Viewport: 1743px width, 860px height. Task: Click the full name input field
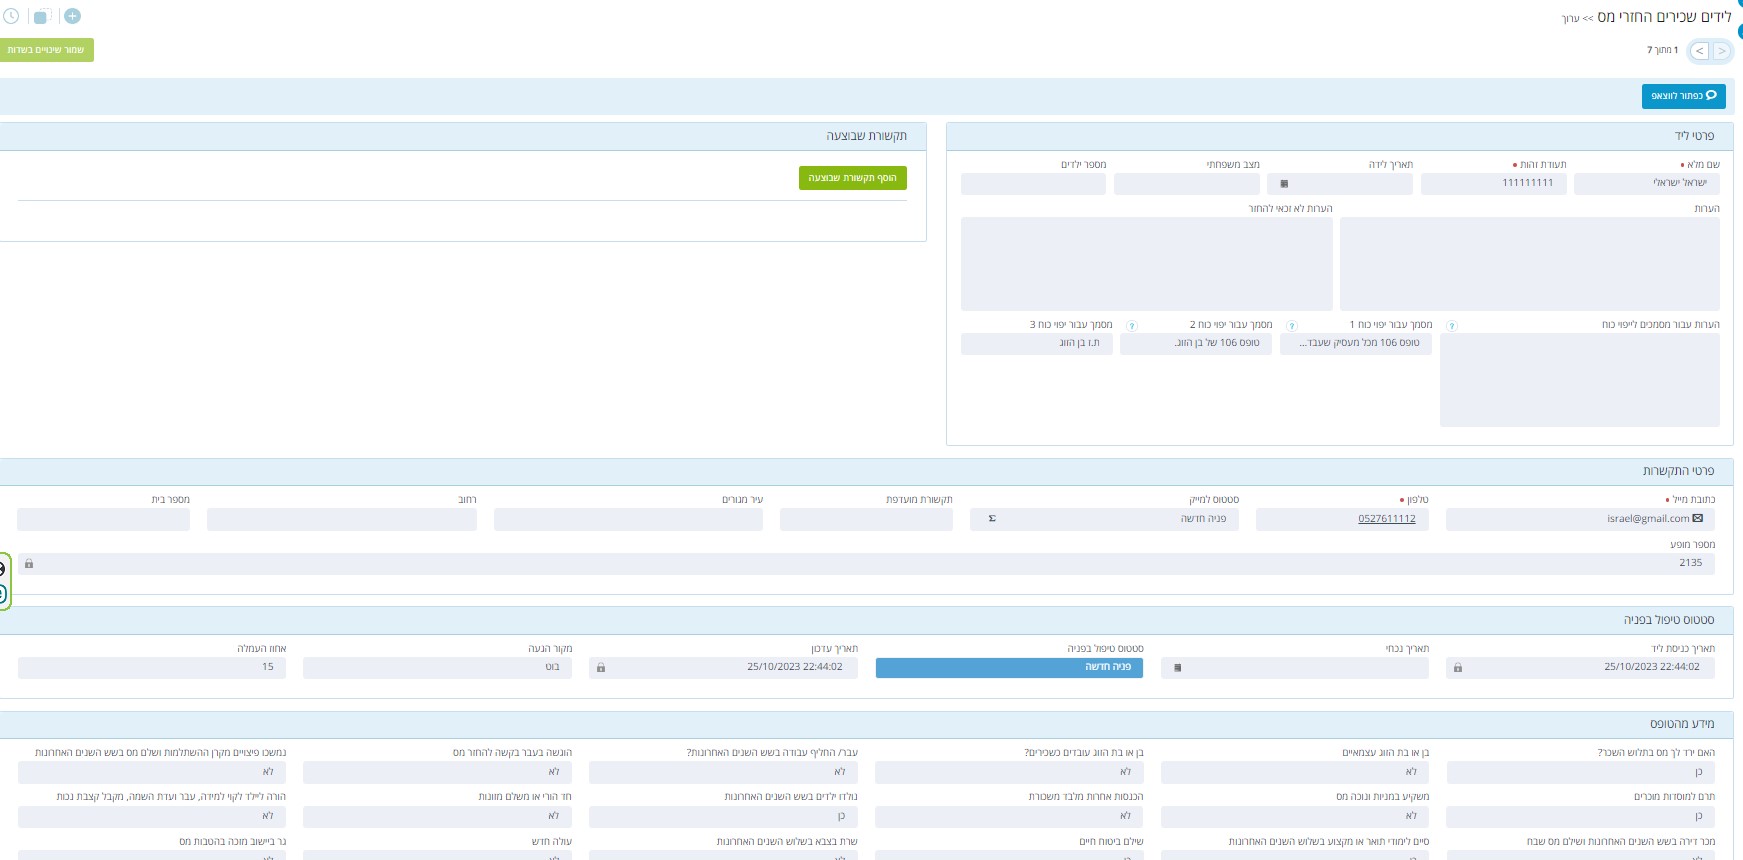click(1647, 184)
